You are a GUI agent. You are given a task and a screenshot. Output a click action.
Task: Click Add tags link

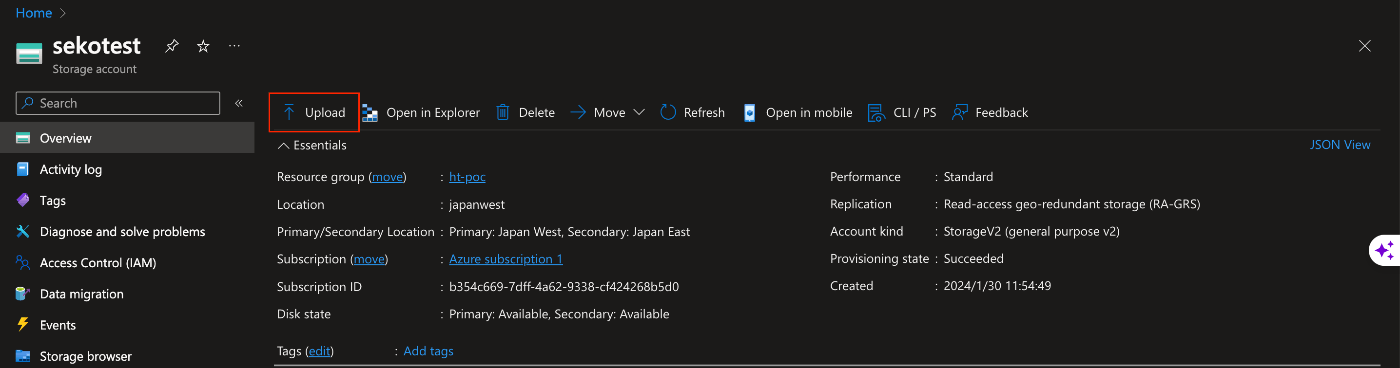[x=428, y=351]
